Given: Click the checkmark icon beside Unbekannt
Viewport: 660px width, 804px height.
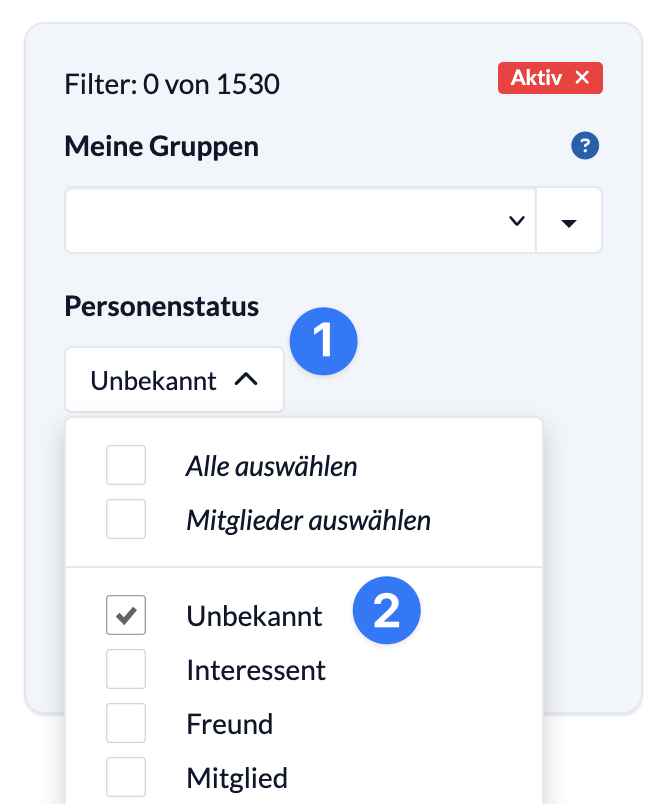Looking at the screenshot, I should point(125,615).
